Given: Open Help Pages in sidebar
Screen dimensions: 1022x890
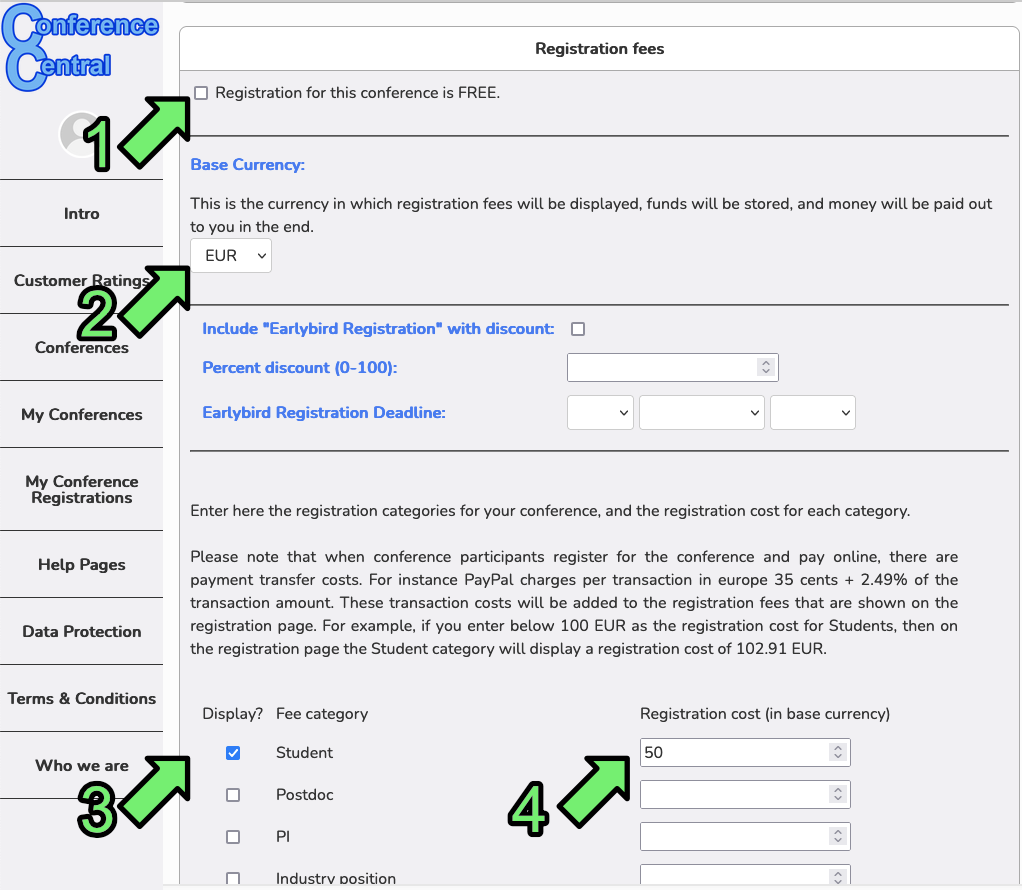Looking at the screenshot, I should click(81, 565).
